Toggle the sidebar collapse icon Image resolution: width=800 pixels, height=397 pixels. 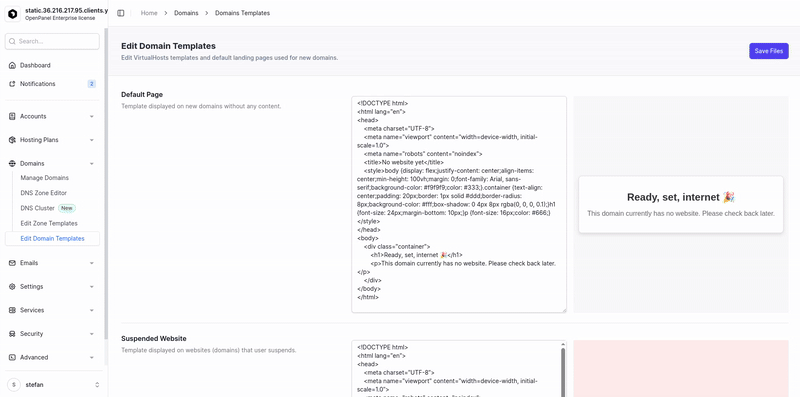[x=120, y=13]
